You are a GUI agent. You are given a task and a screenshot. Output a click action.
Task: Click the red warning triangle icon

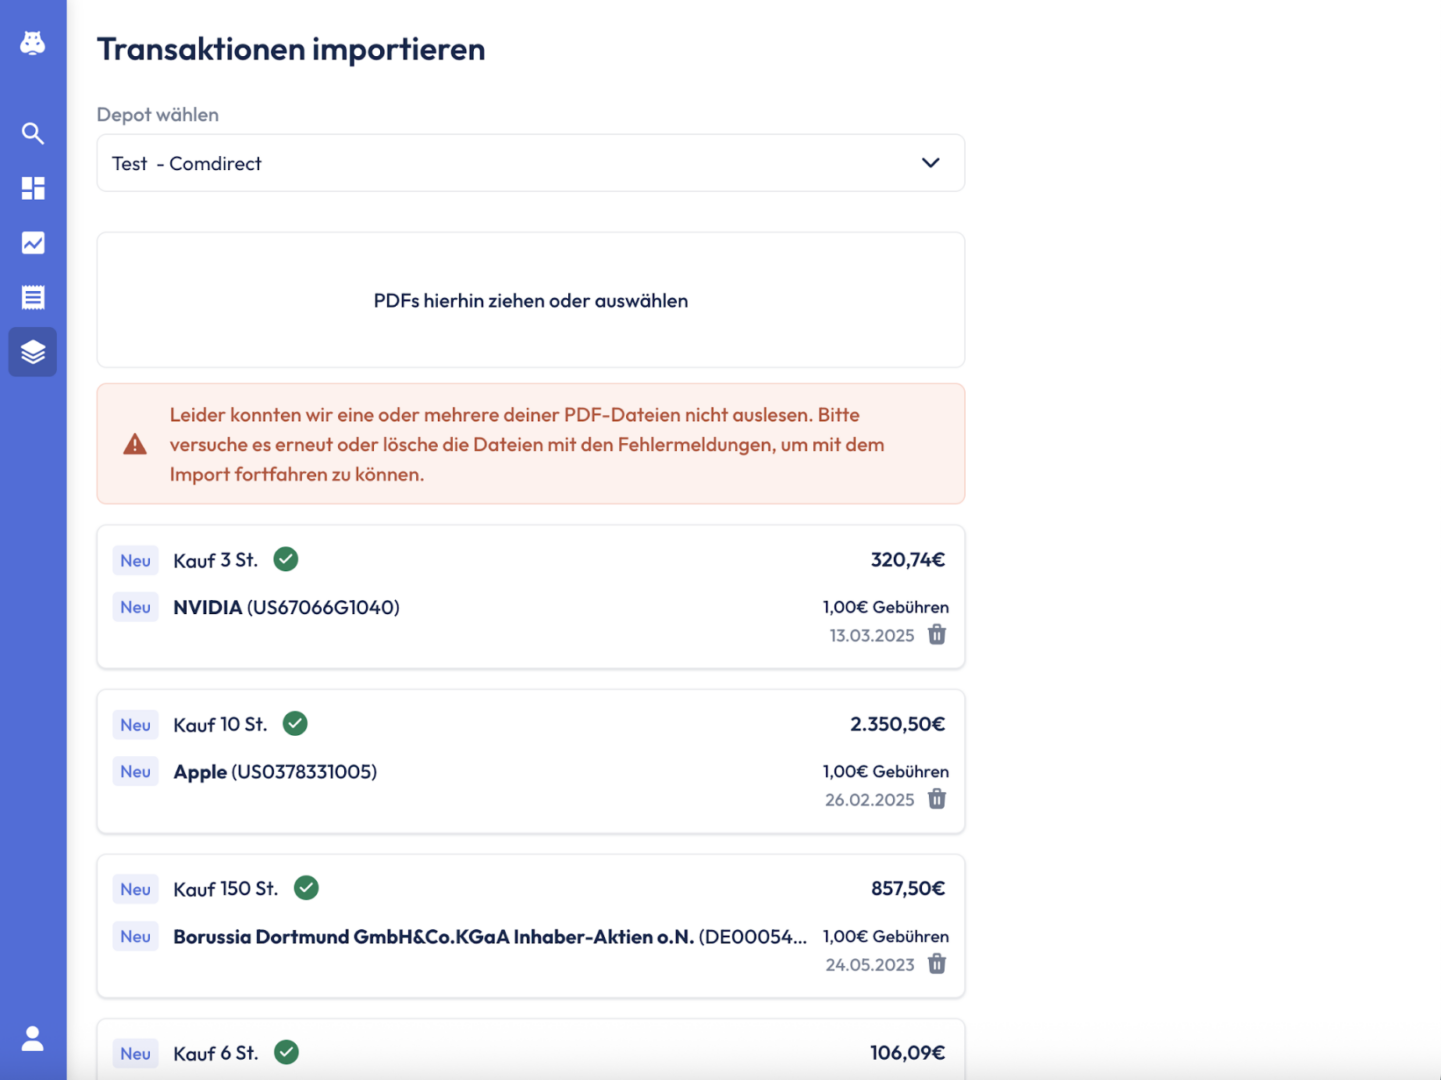tap(135, 445)
